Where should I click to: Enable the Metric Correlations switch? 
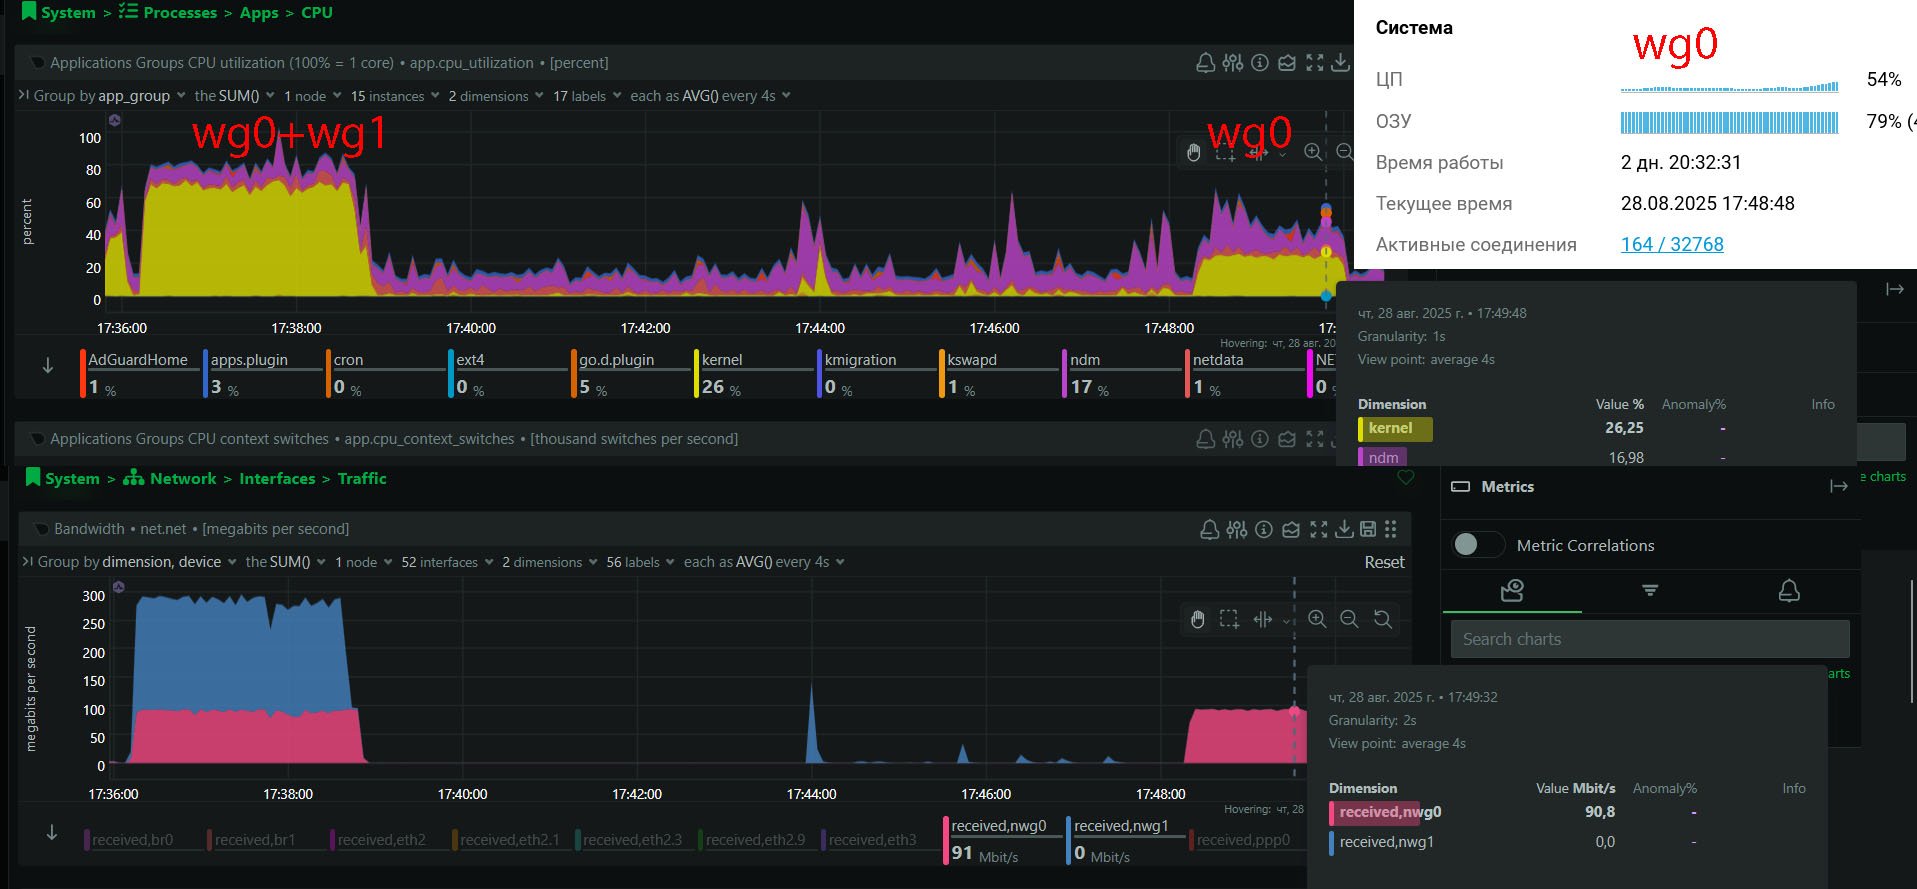(1478, 544)
